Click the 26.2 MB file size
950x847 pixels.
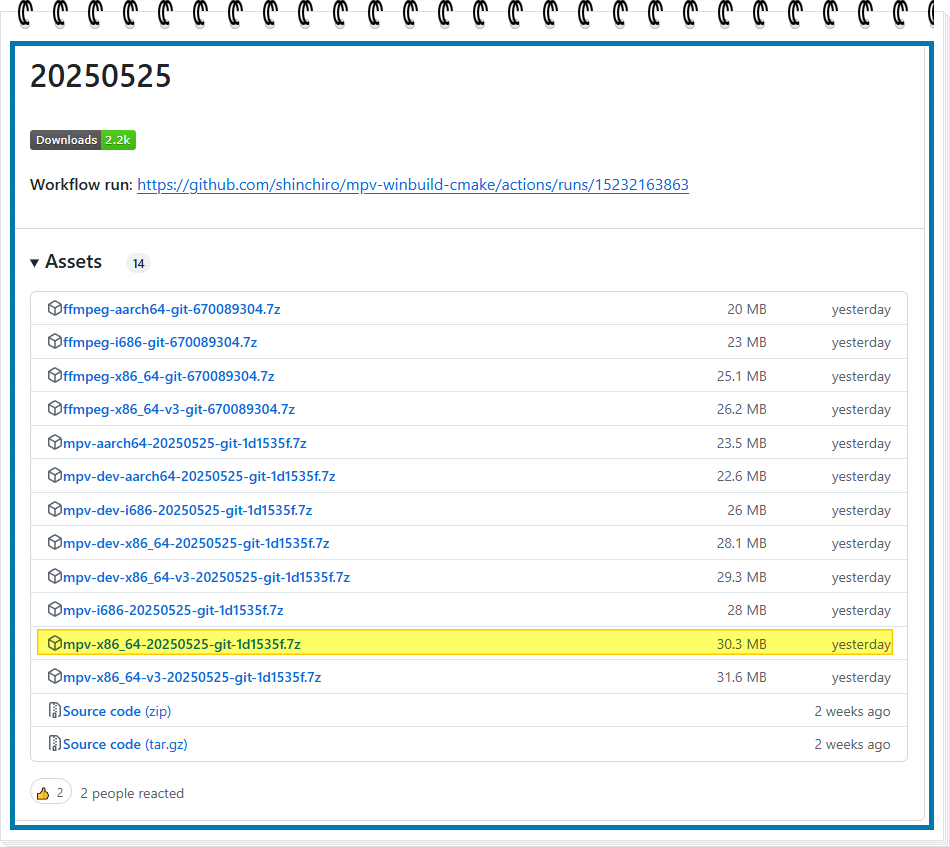[x=742, y=410]
